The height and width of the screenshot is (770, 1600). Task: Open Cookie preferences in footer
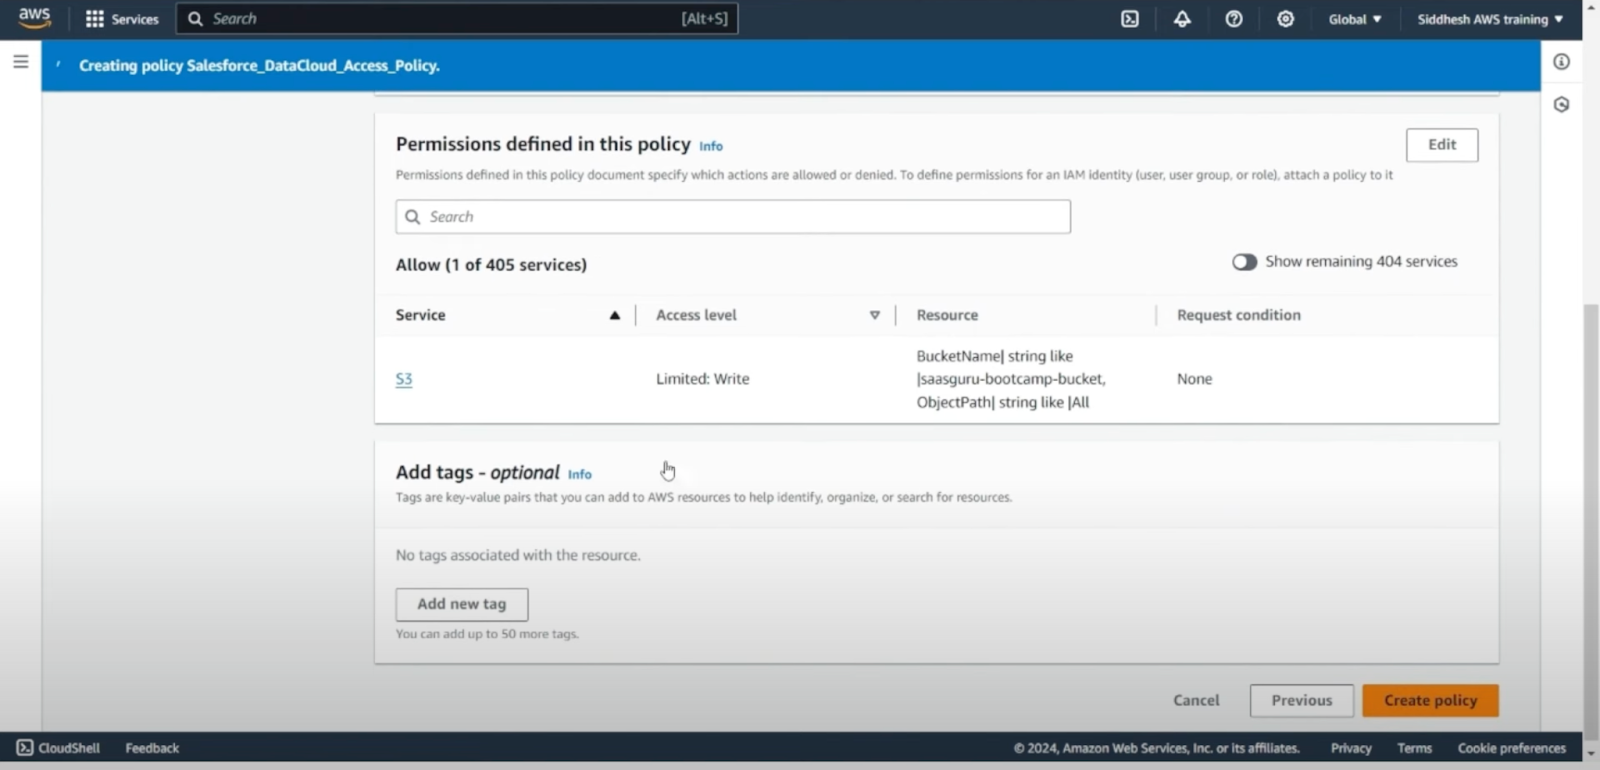point(1512,748)
